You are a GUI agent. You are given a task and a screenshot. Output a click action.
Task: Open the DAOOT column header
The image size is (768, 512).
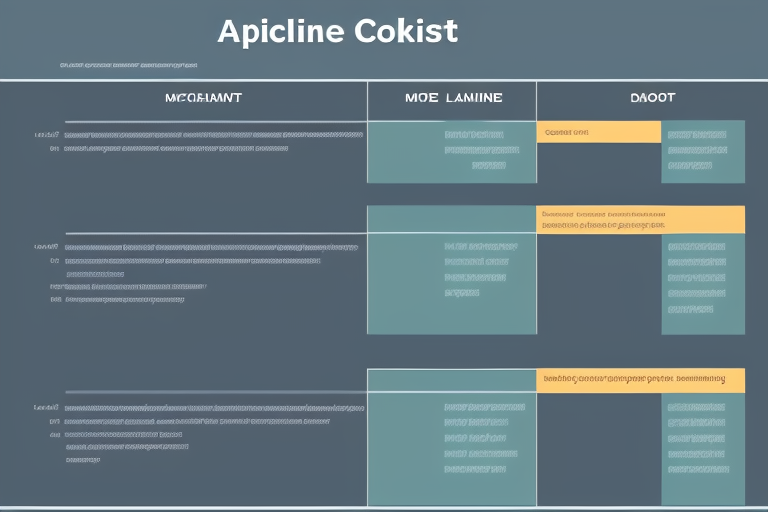pyautogui.click(x=651, y=98)
